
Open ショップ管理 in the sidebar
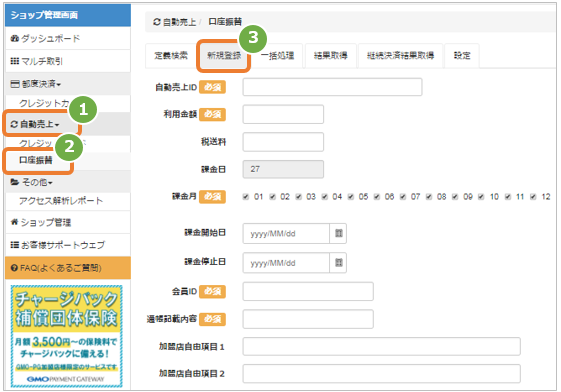tap(68, 222)
